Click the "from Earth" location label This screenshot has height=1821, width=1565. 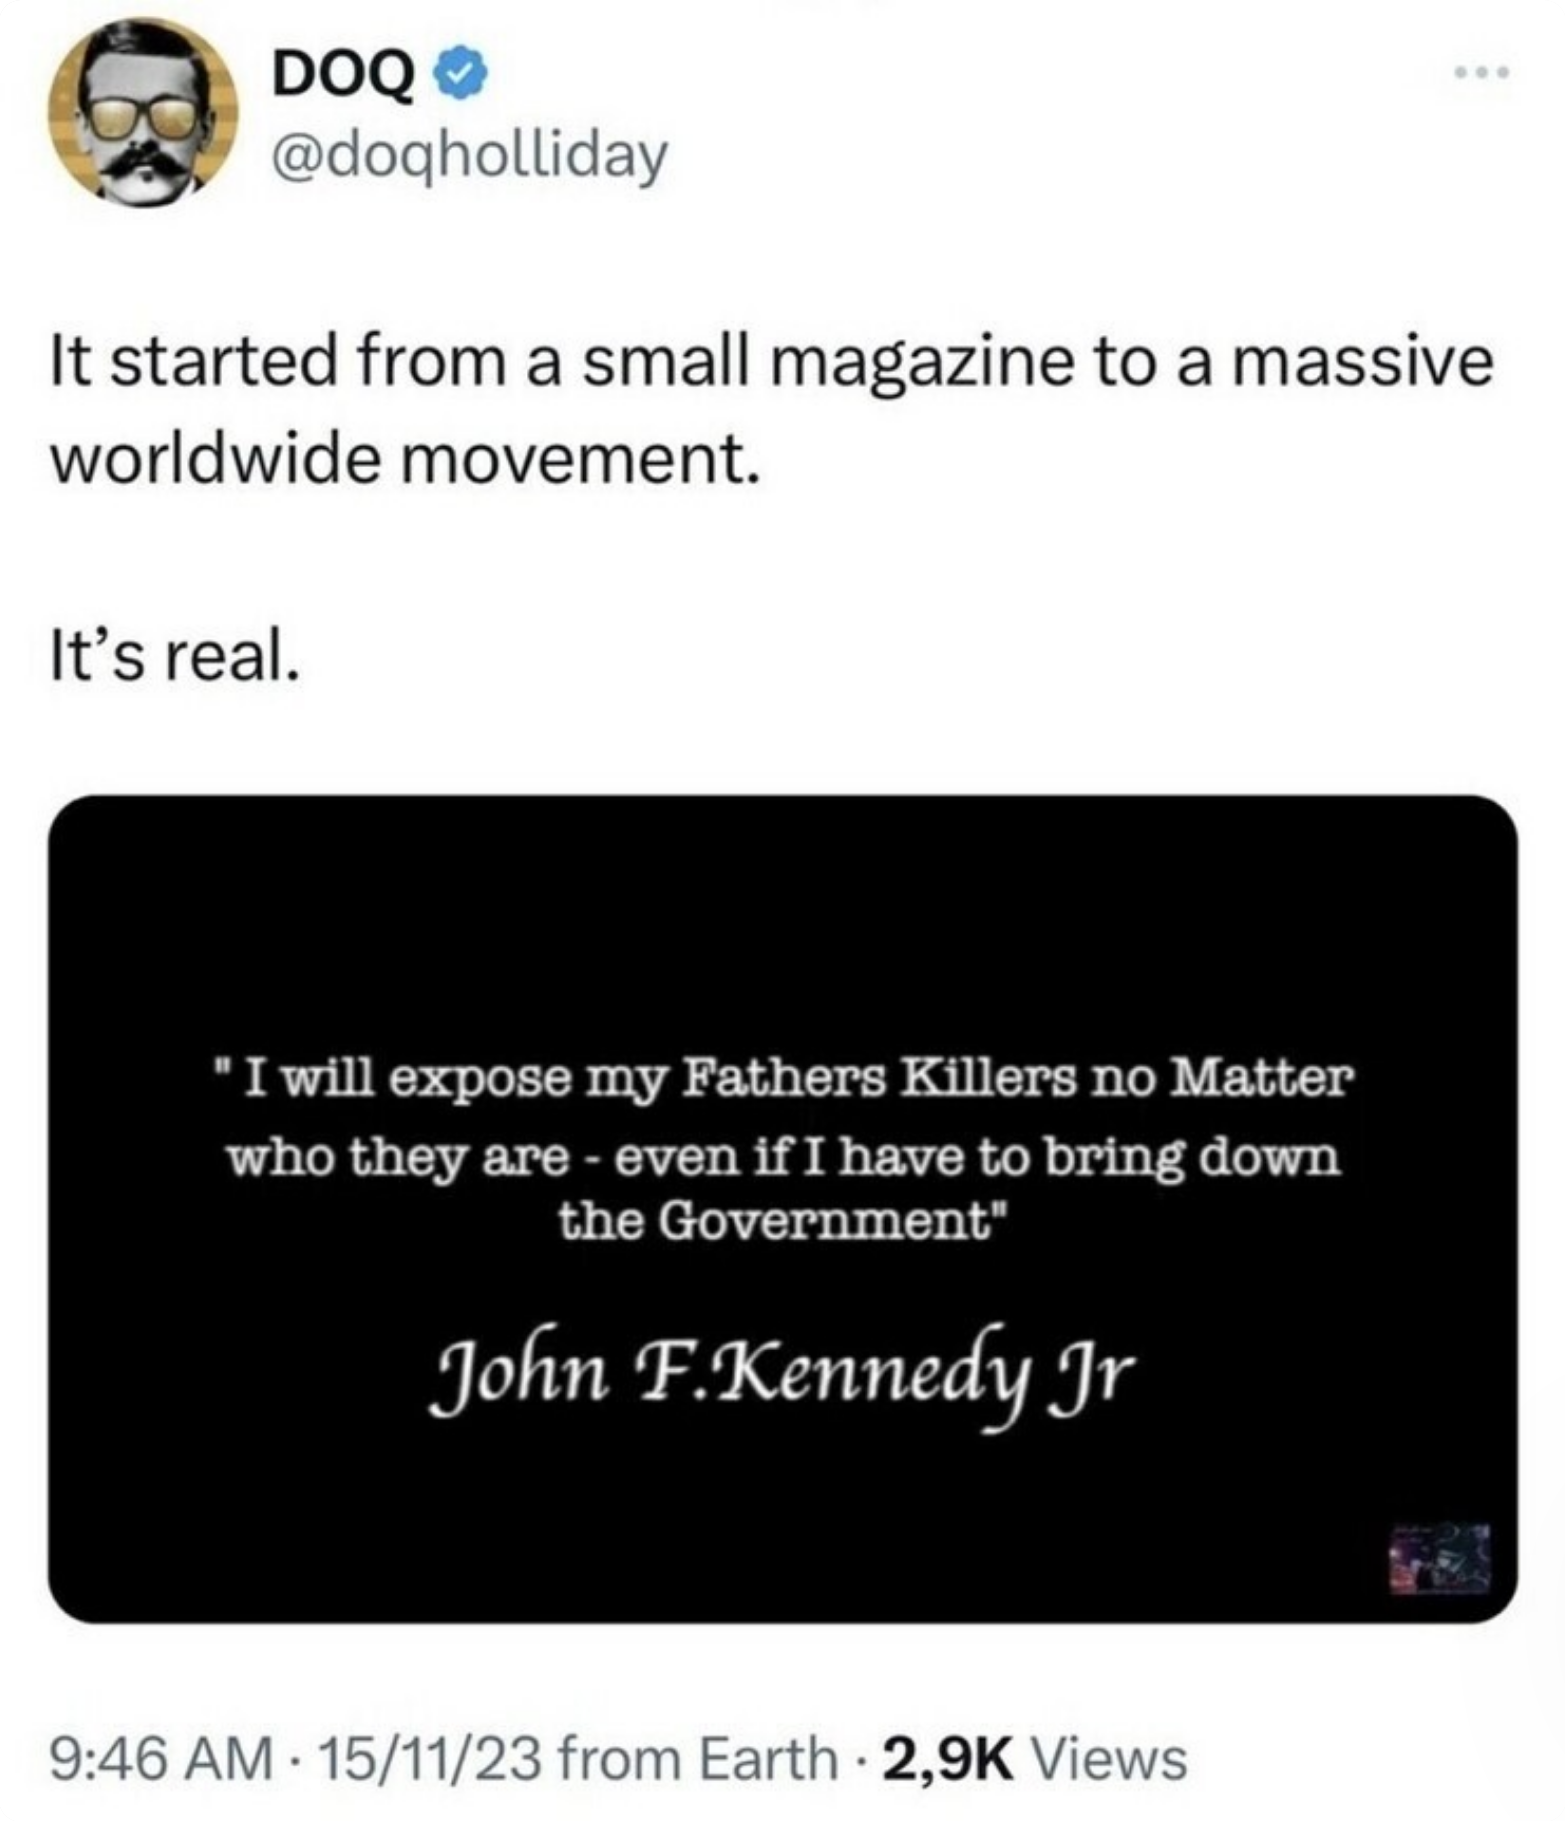coord(696,1758)
